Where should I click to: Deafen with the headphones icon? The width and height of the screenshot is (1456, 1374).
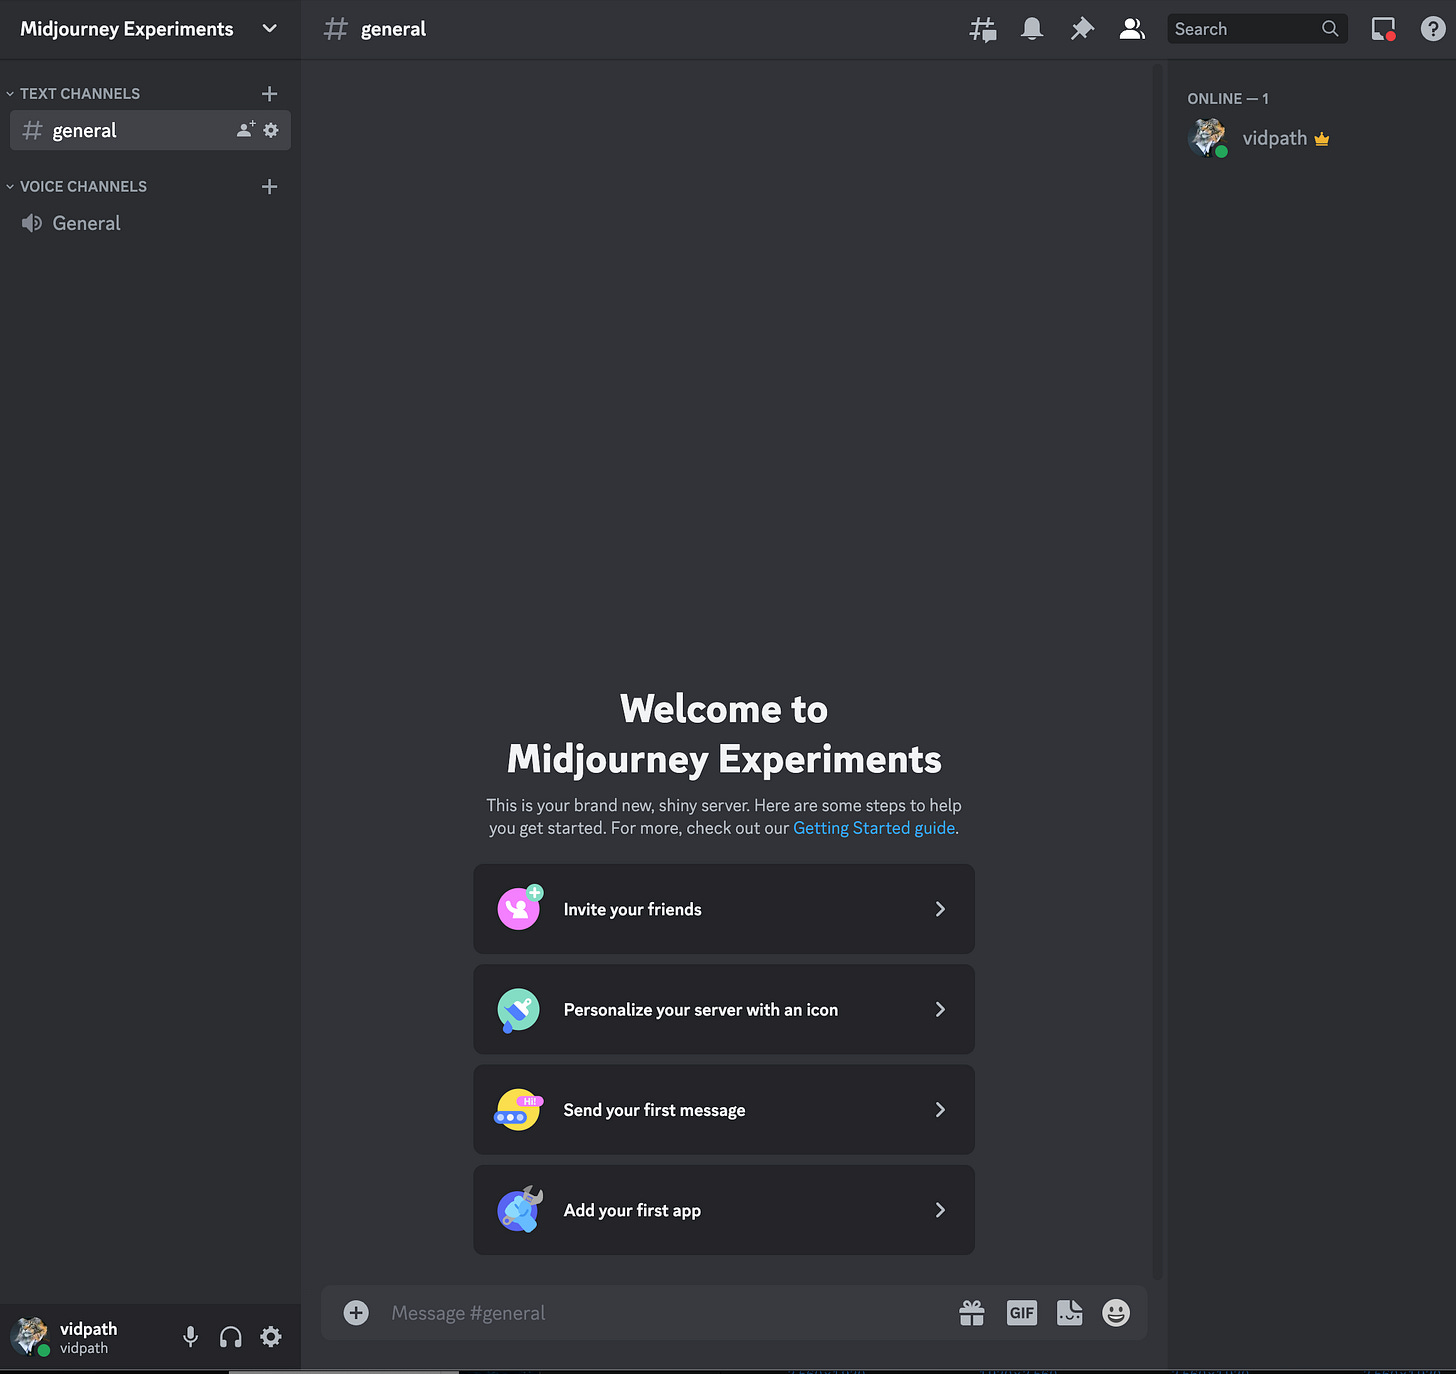pyautogui.click(x=231, y=1337)
